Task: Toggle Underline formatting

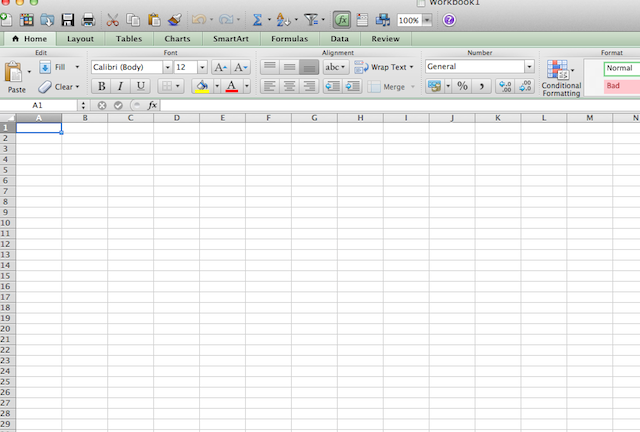Action: click(141, 86)
